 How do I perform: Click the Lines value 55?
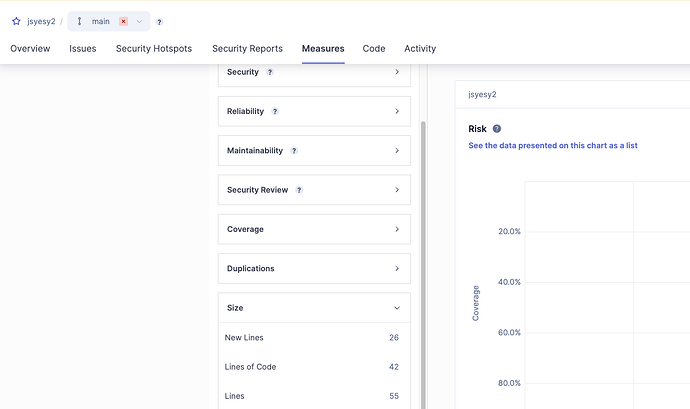point(394,396)
